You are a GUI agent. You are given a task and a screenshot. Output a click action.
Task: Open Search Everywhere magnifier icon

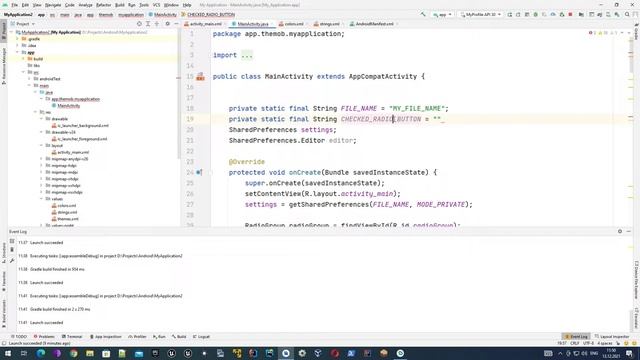627,14
